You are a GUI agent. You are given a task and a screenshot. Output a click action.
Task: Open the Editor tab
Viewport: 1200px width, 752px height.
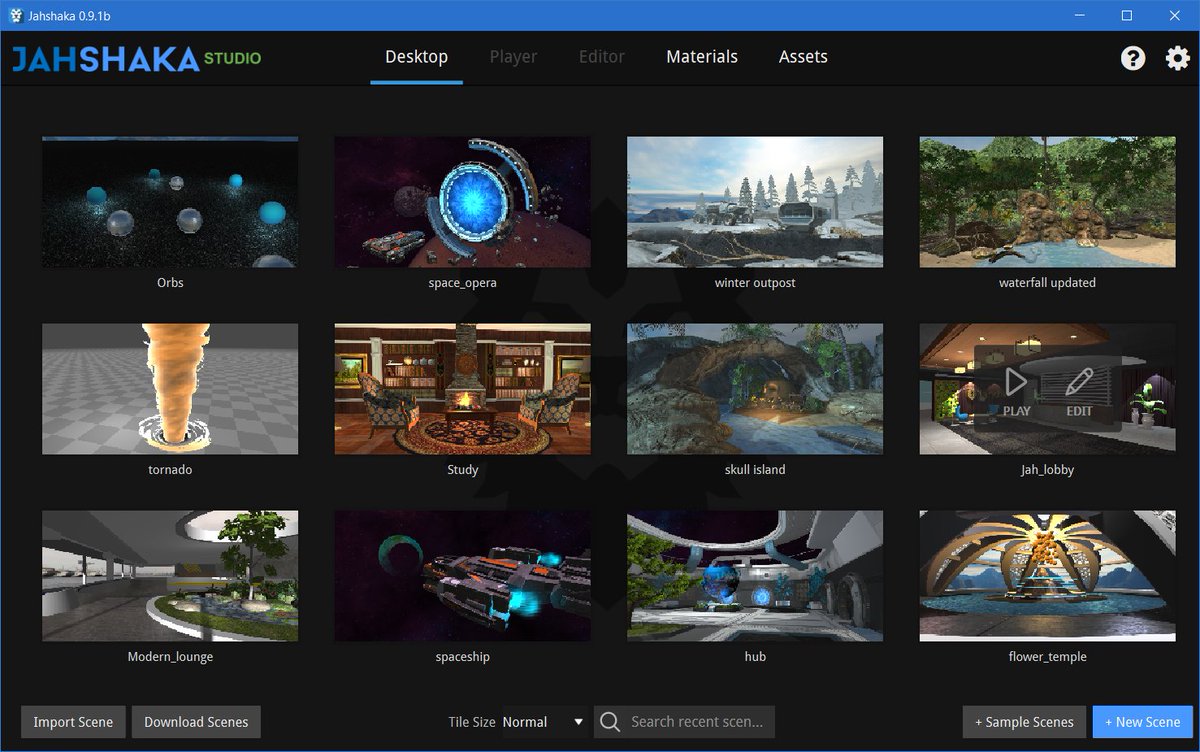(601, 57)
